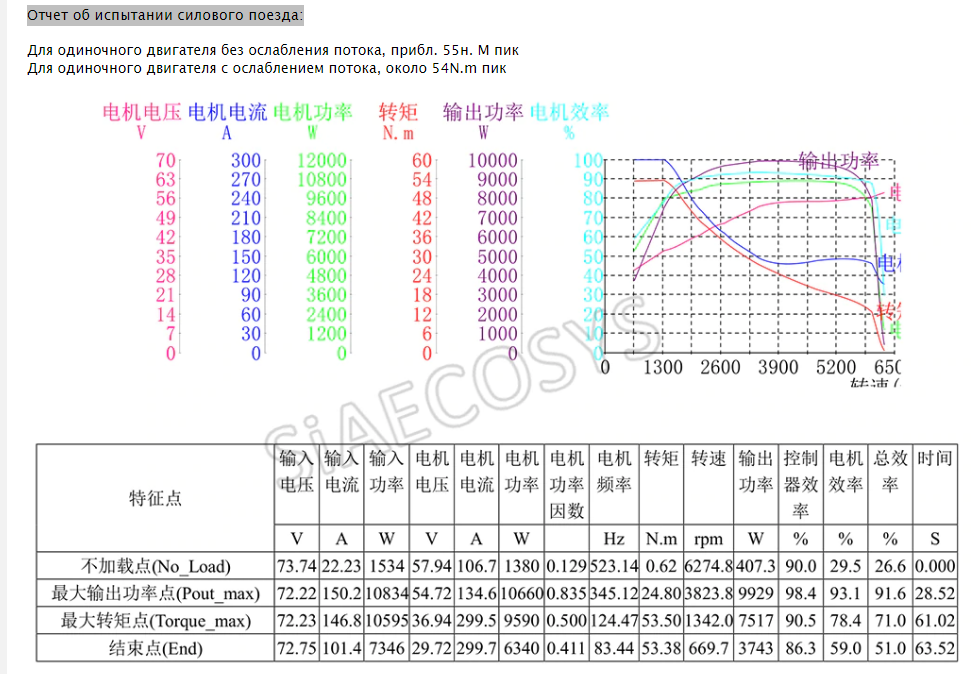Select the "150.2" cell in the Pout_max row
The image size is (980, 674).
(x=341, y=593)
